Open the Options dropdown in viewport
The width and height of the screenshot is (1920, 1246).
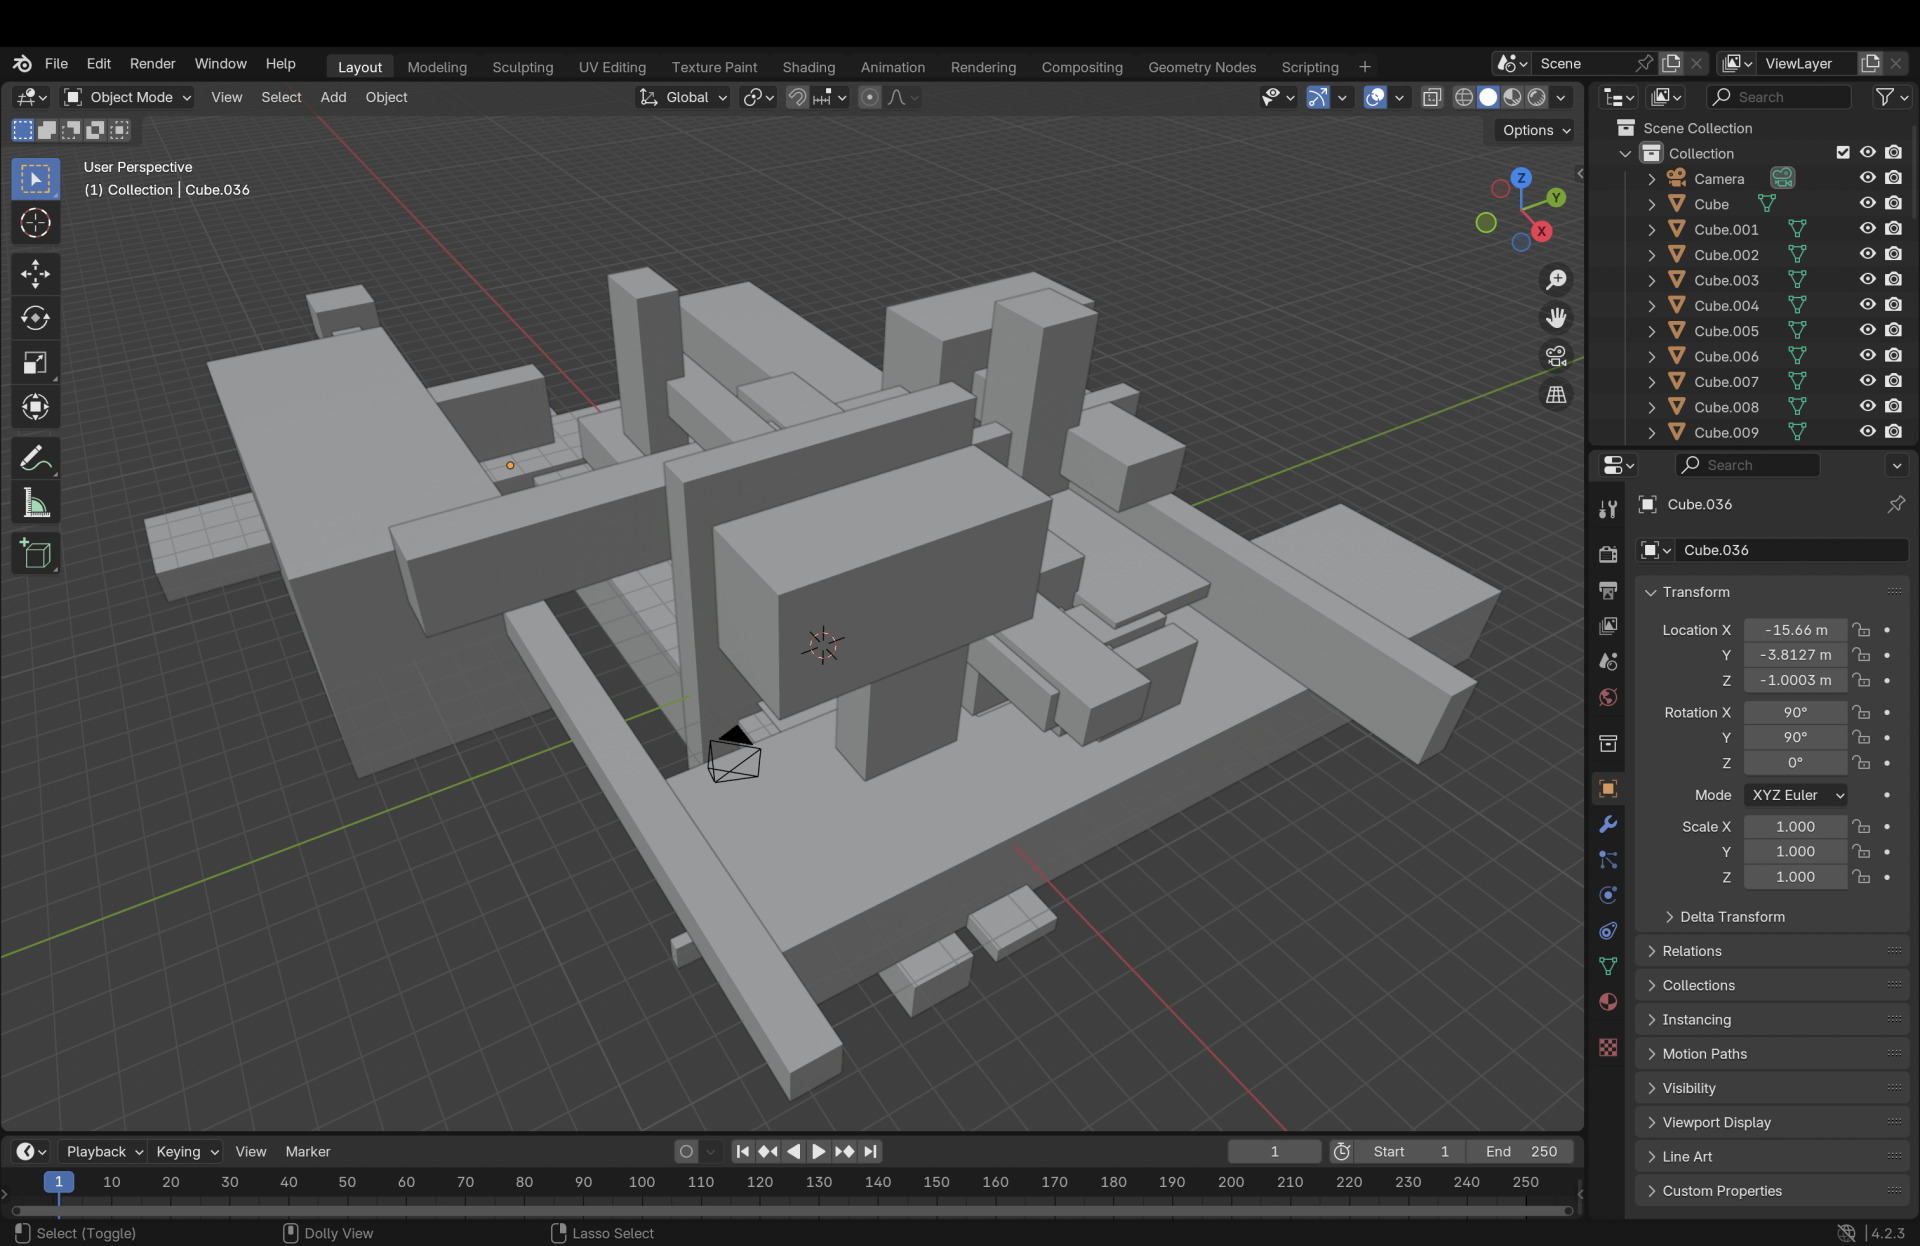(x=1536, y=130)
